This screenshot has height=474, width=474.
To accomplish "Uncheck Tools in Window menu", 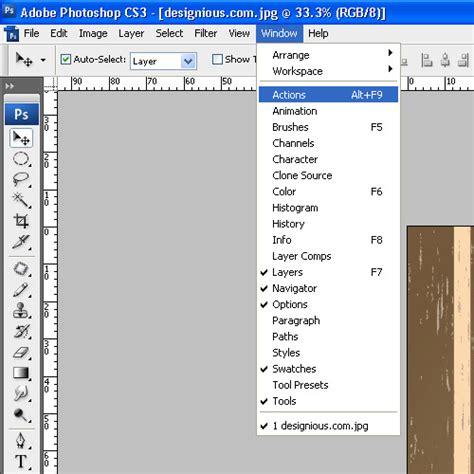I will 328,401.
